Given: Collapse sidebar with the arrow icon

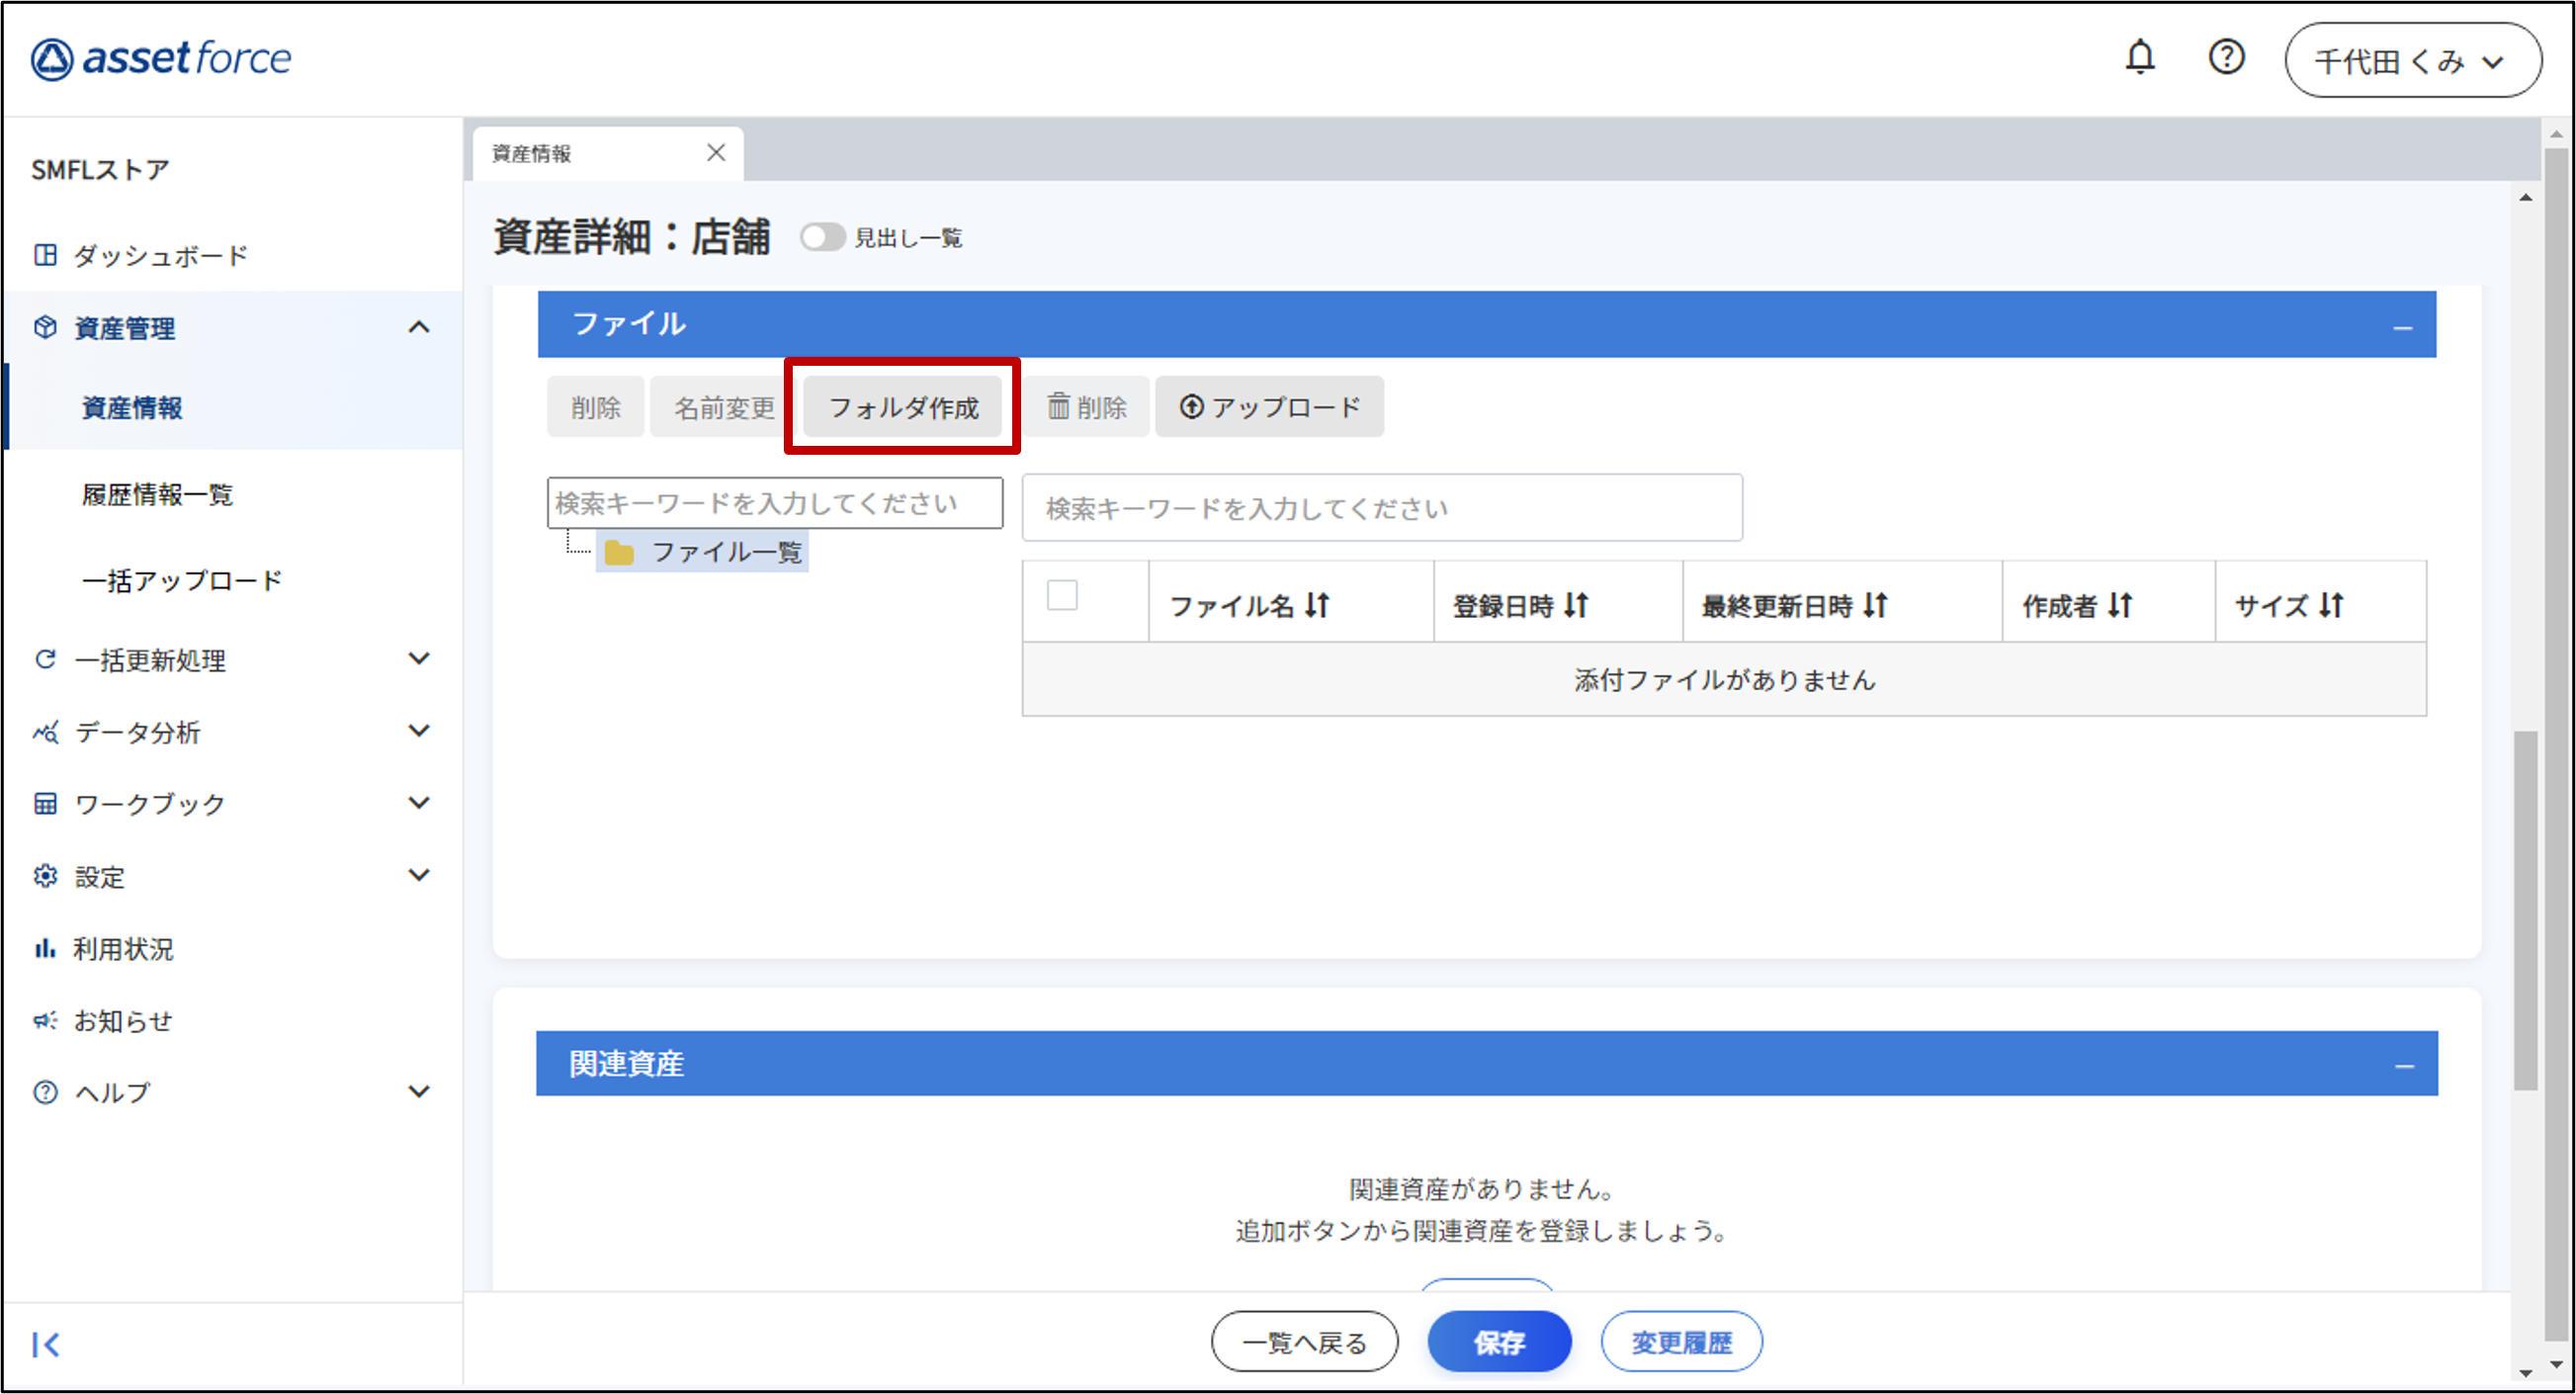Looking at the screenshot, I should pos(46,1344).
